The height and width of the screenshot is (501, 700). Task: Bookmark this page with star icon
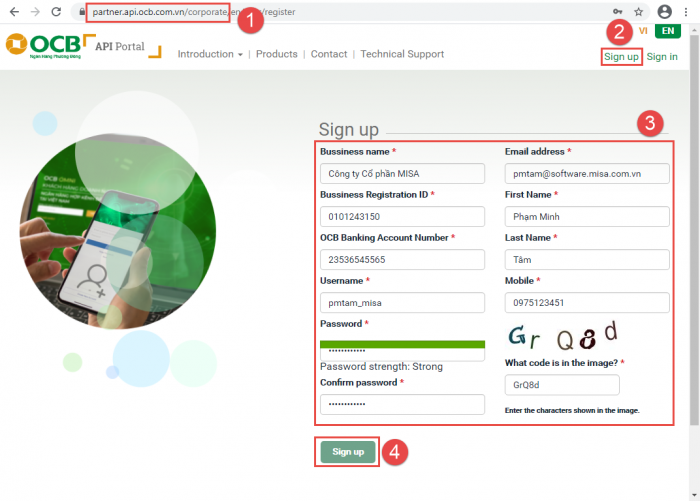point(638,12)
